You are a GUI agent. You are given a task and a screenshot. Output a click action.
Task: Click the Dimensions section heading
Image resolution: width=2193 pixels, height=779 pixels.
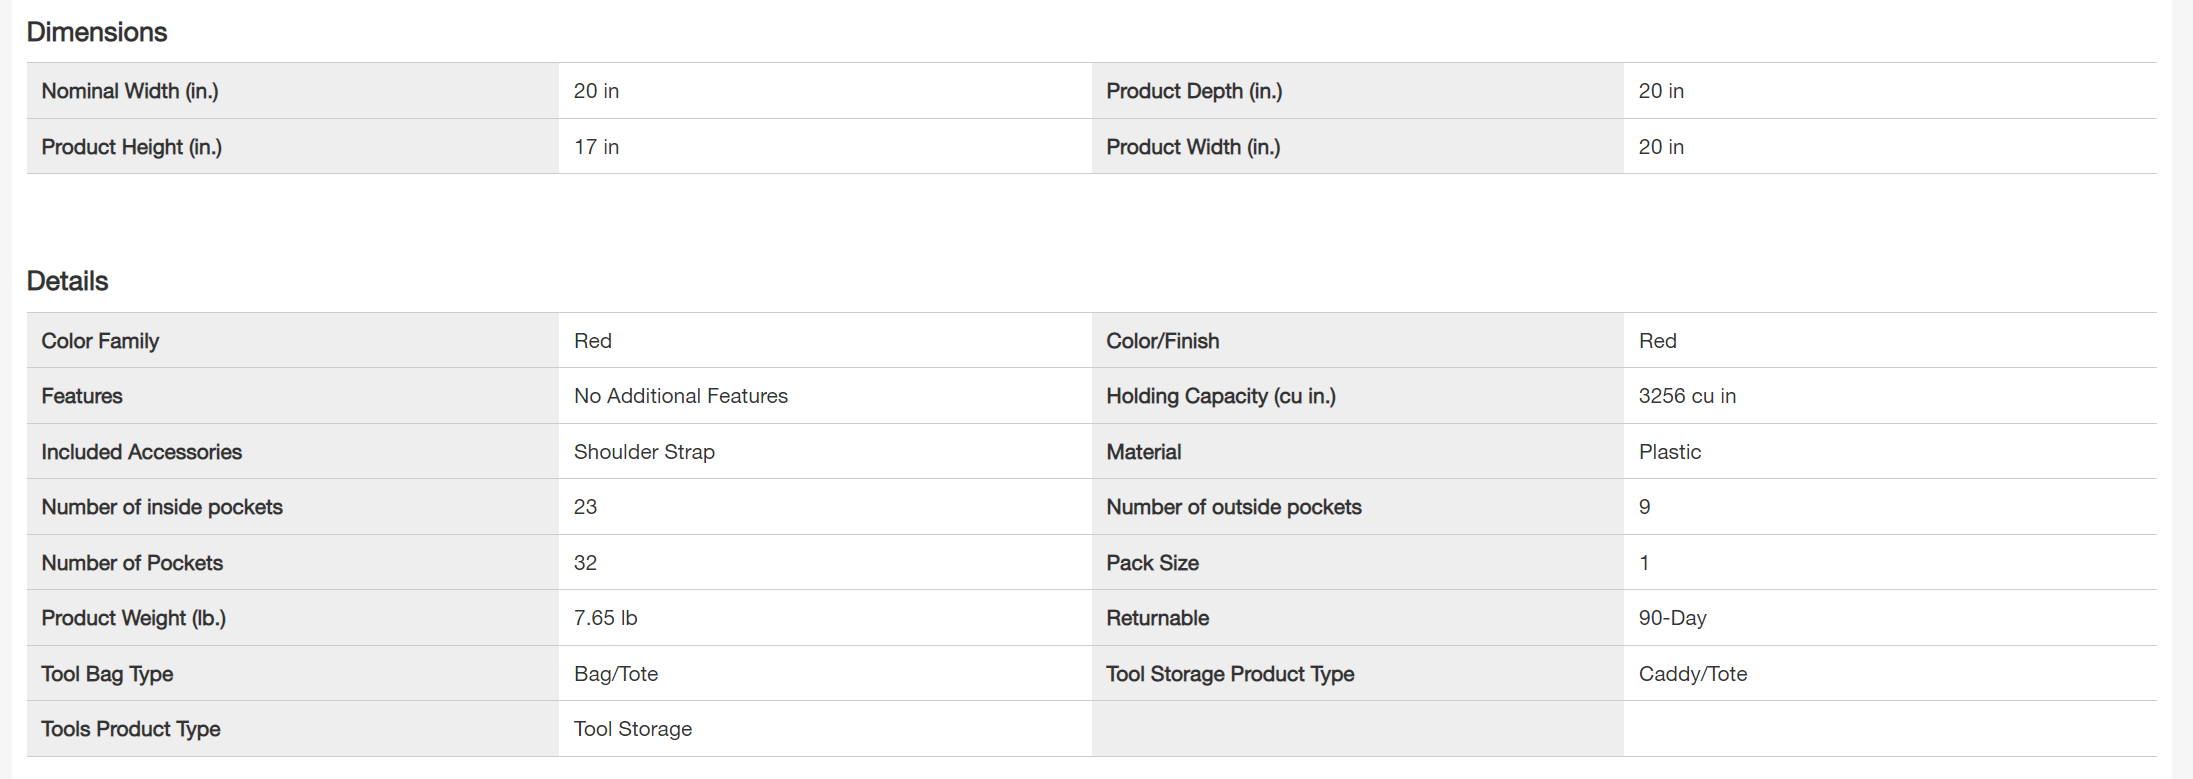pos(97,32)
